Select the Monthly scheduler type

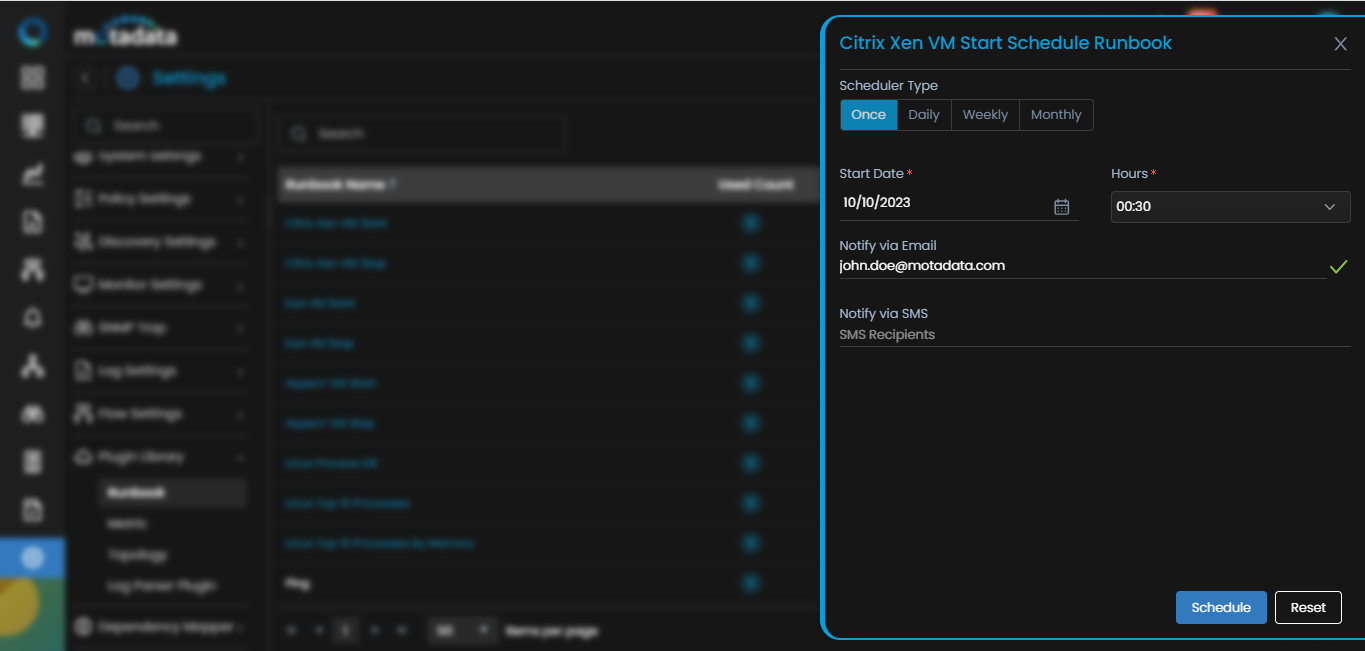[1056, 115]
